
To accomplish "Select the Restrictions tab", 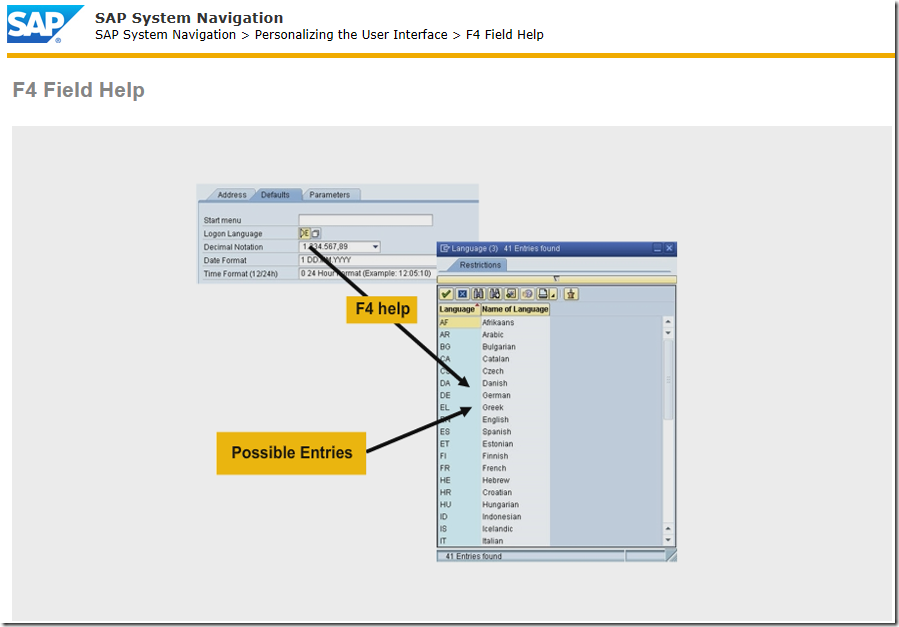I will click(x=480, y=265).
